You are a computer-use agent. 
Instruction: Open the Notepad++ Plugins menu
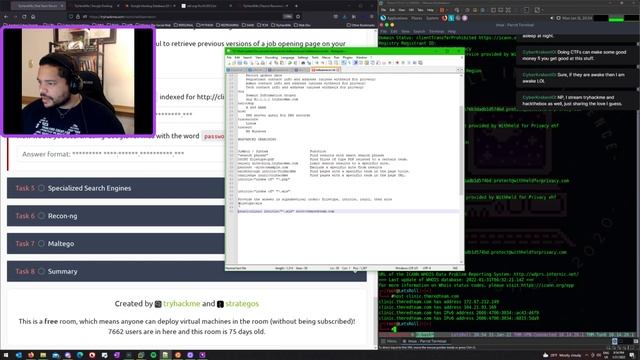(x=347, y=58)
